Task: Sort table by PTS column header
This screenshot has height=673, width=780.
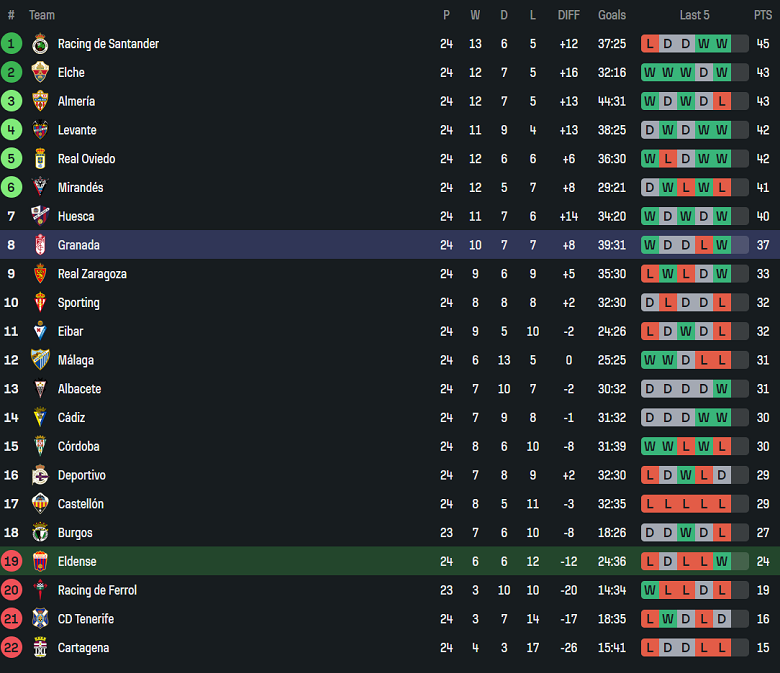Action: [x=763, y=15]
